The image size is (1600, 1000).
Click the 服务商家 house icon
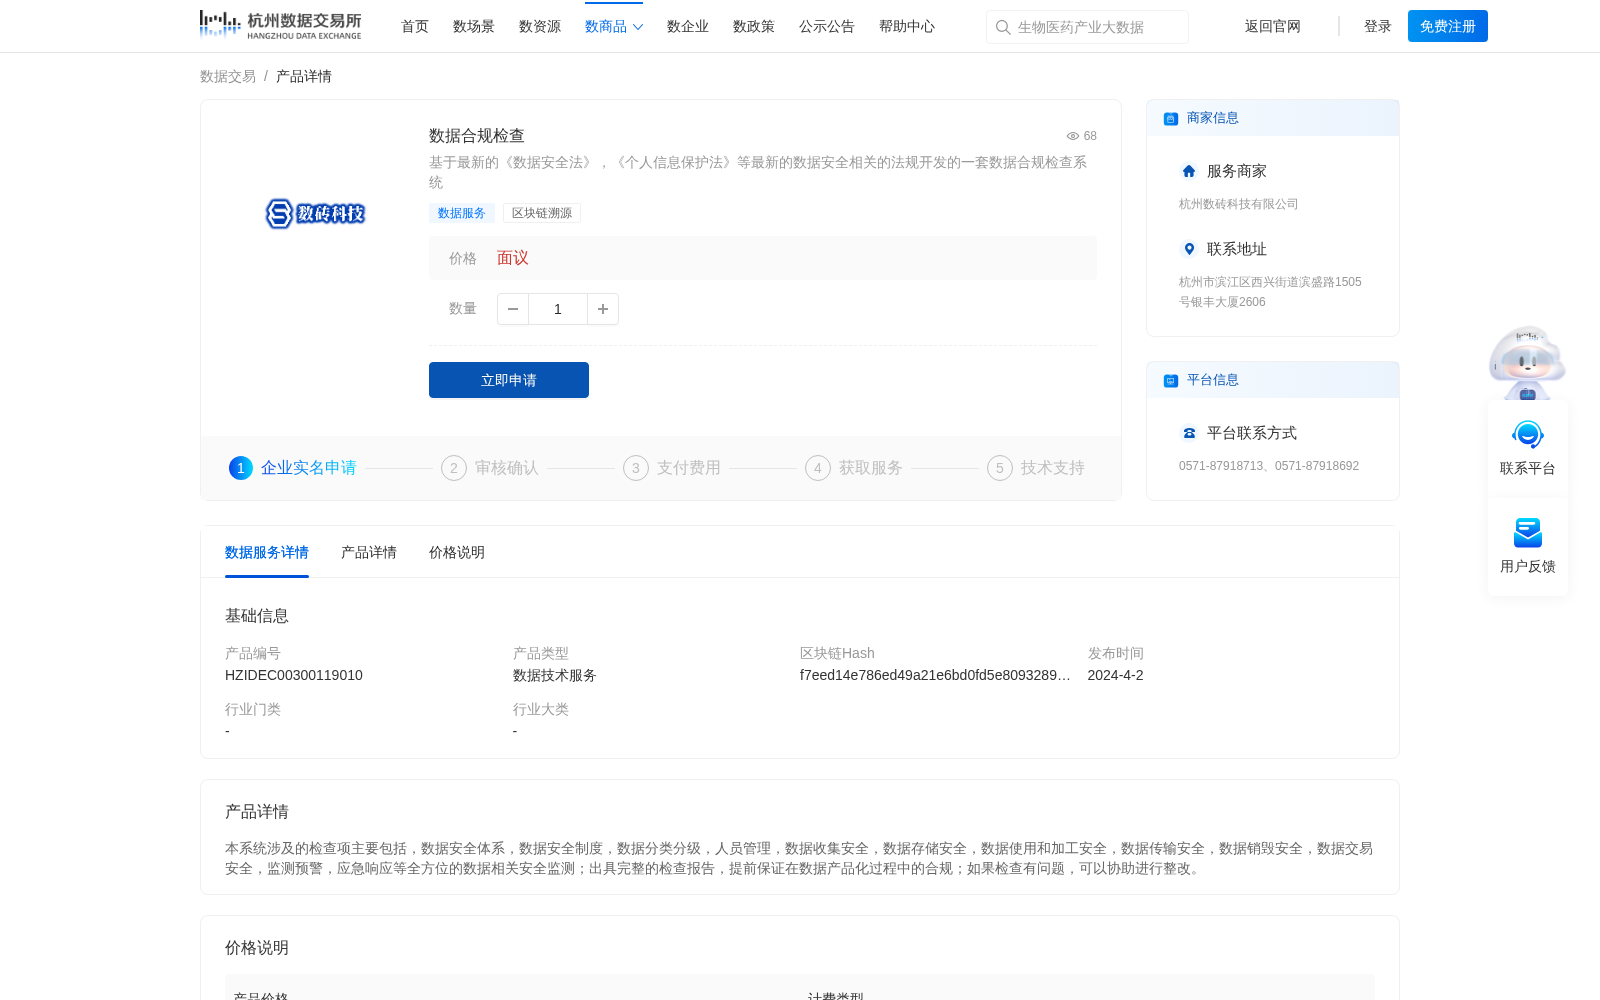(x=1189, y=171)
